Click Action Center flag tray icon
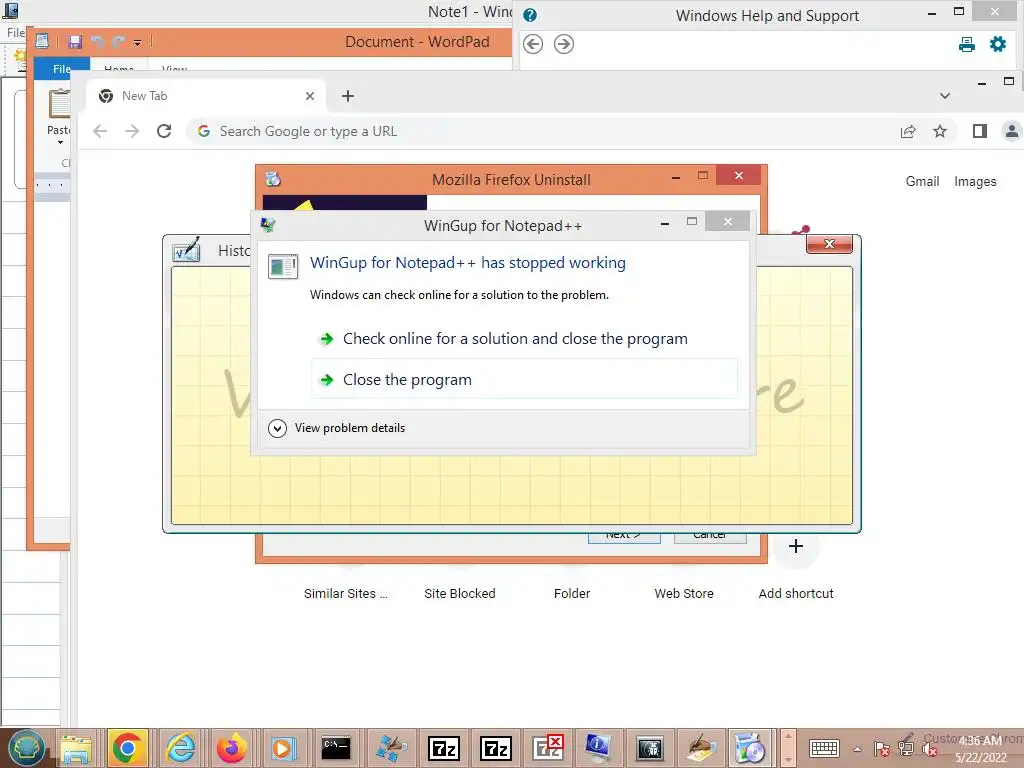 pos(882,749)
